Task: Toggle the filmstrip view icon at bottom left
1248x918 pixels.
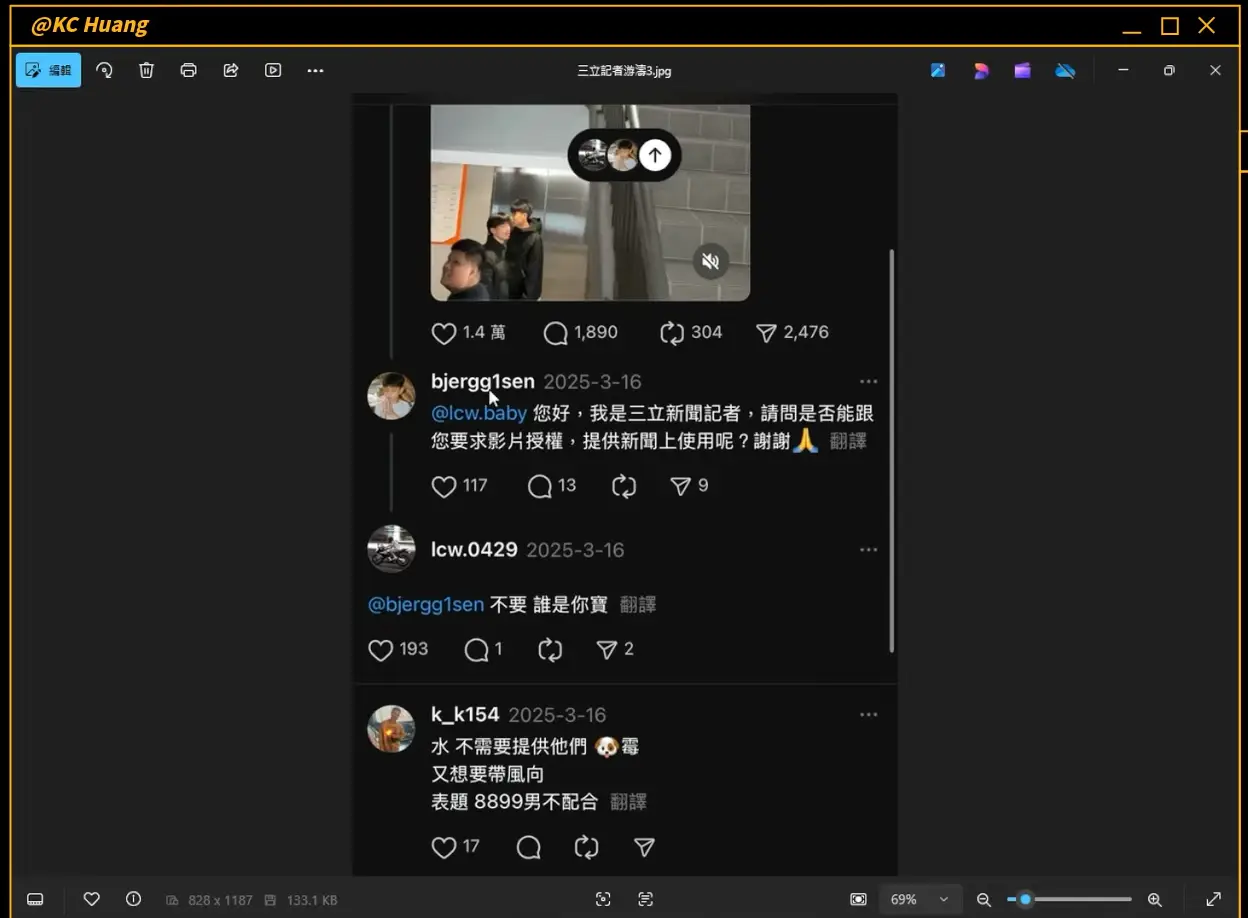Action: (x=35, y=899)
